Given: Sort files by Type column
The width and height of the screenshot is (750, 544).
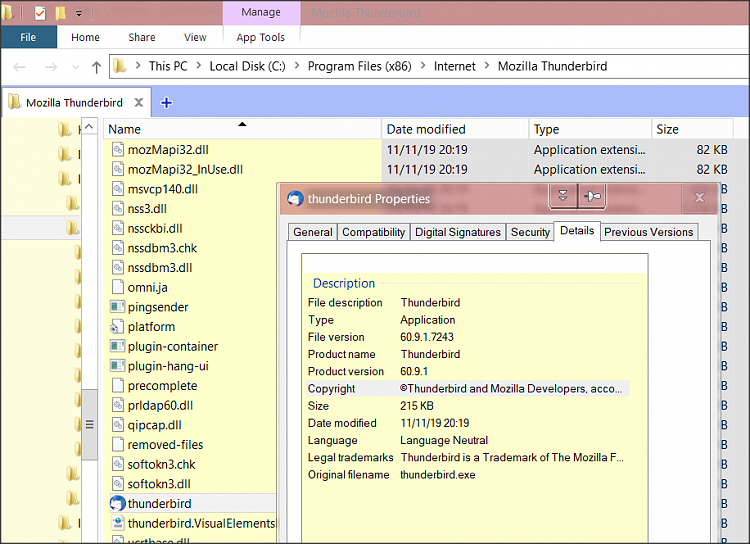Looking at the screenshot, I should (590, 129).
